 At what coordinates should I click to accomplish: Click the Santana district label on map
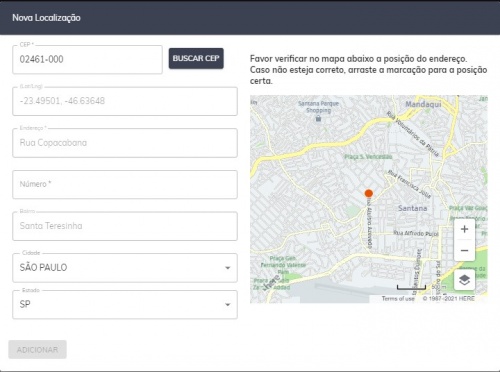coord(412,208)
